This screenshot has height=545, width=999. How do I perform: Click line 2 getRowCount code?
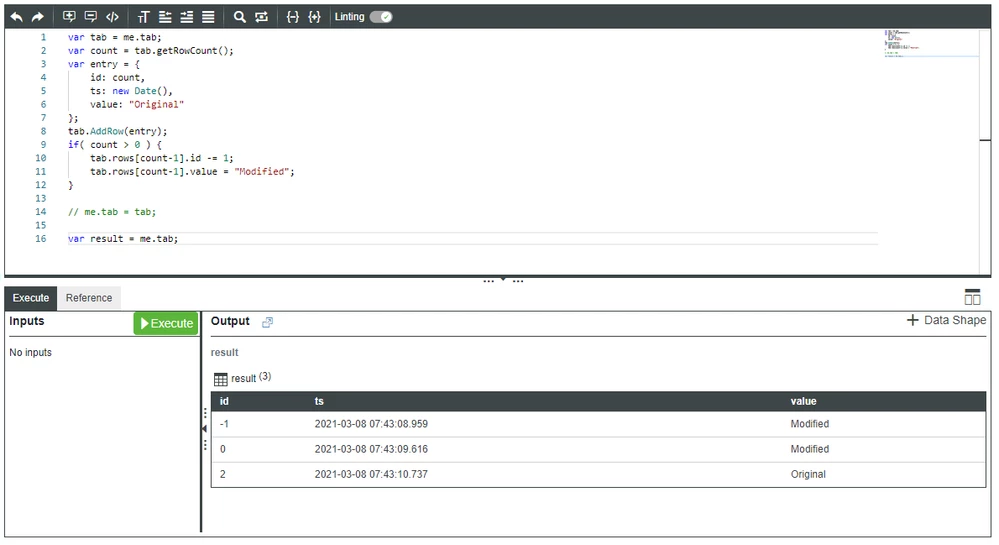pos(151,50)
